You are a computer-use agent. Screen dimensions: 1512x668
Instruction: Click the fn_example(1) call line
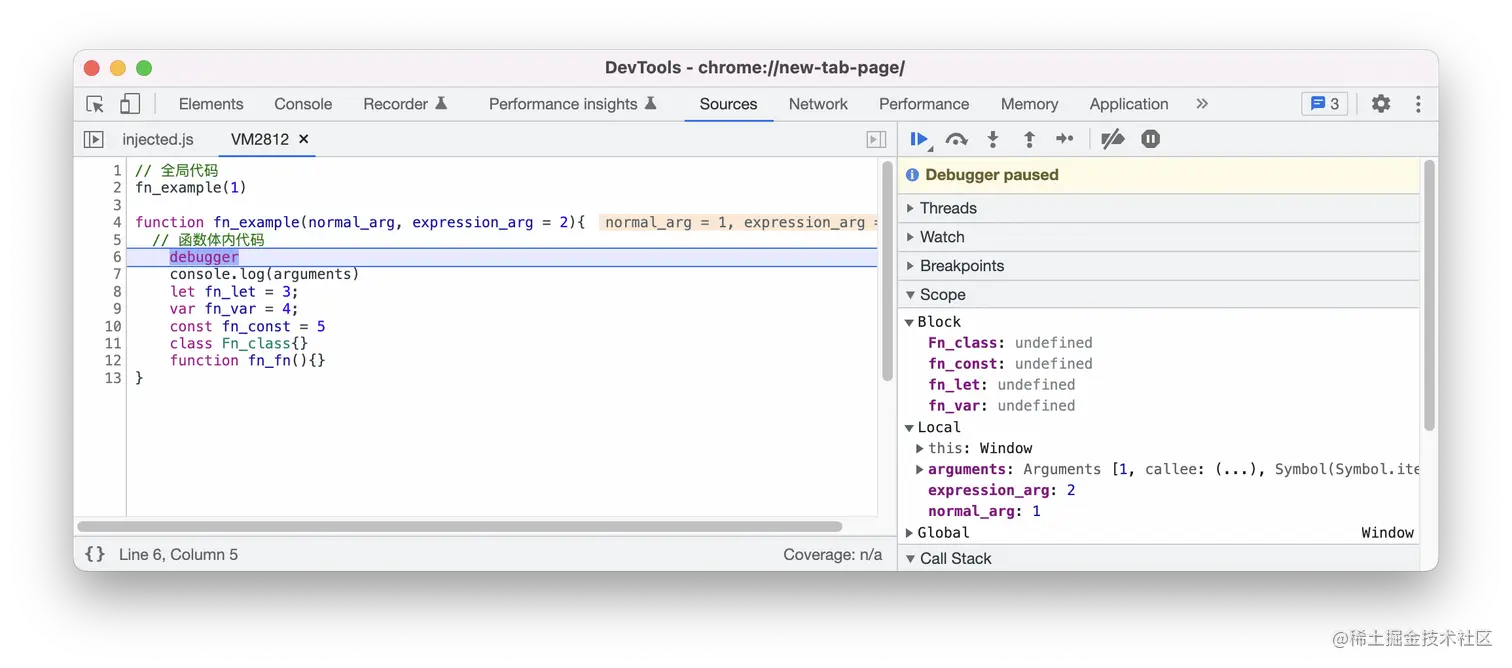pyautogui.click(x=191, y=188)
